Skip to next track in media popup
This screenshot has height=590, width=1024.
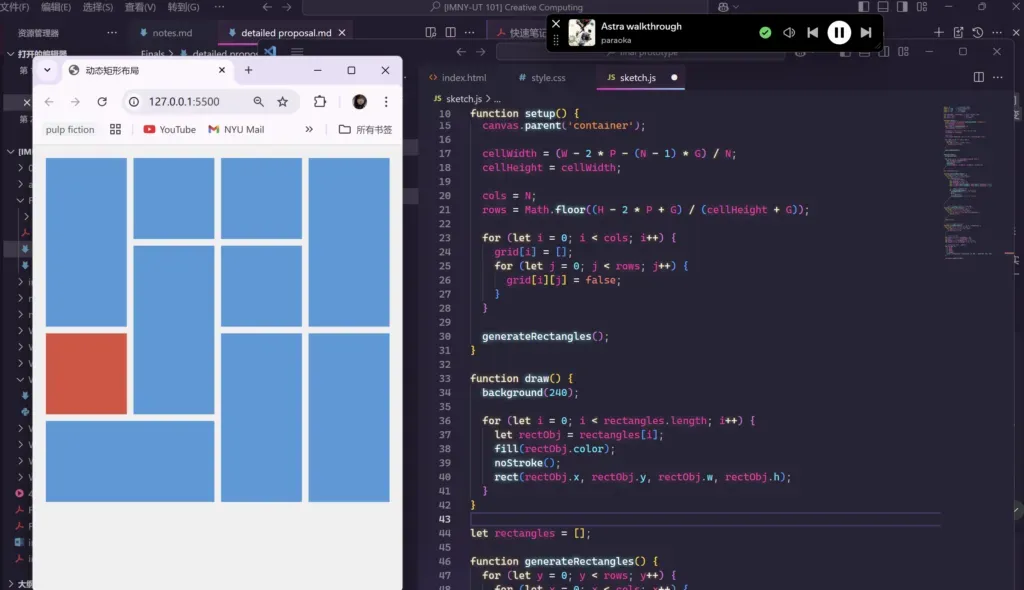[x=865, y=32]
